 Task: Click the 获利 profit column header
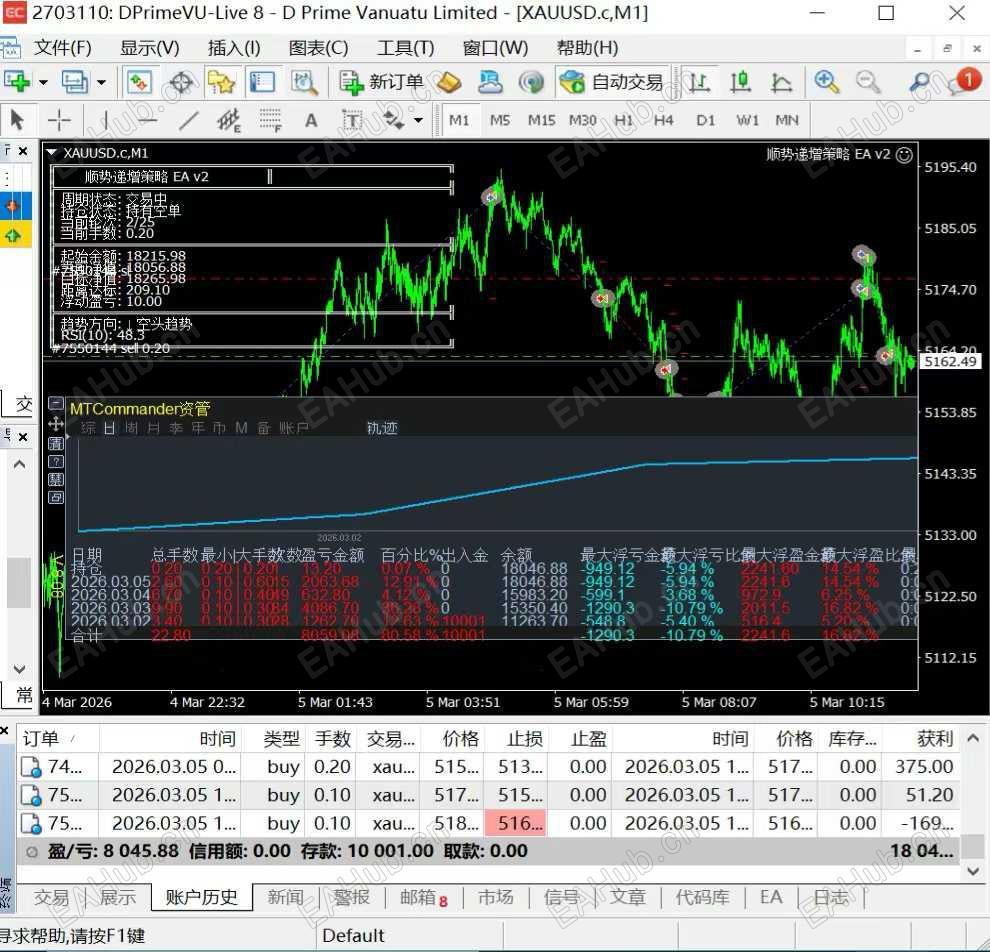point(934,738)
